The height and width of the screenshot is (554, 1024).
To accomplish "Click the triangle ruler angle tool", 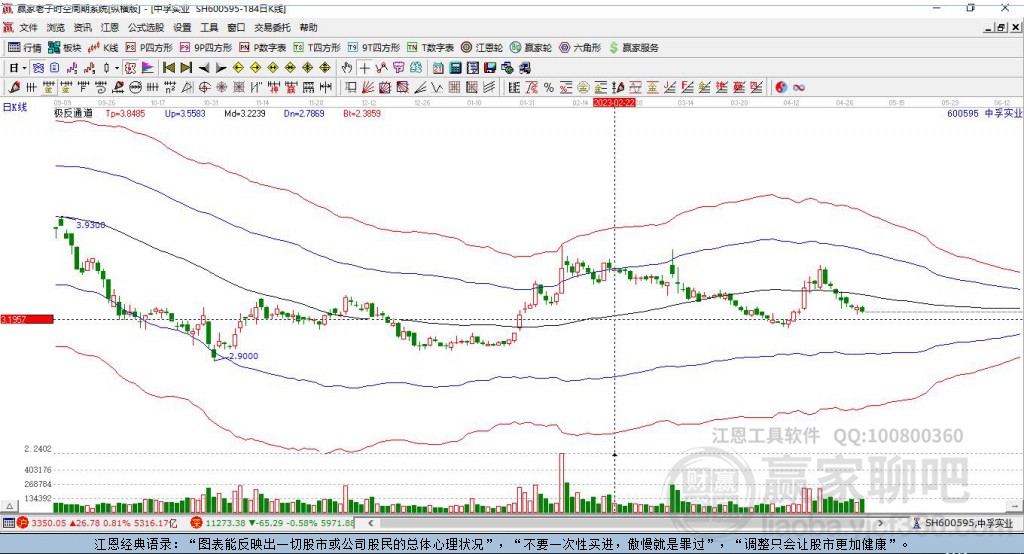I will click(x=187, y=88).
